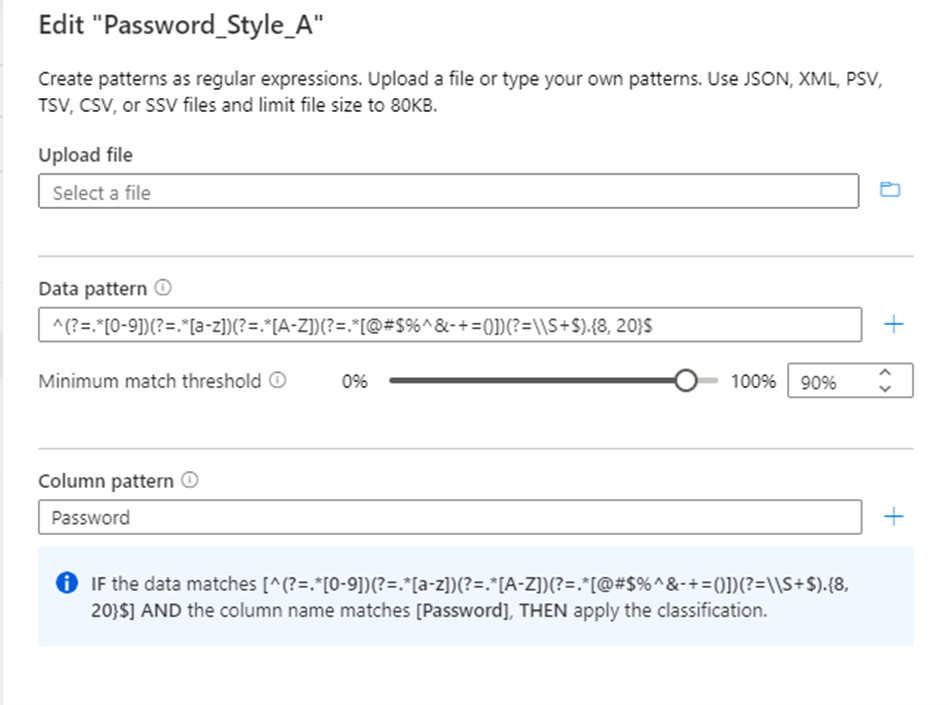Click the 100% label beside the slider
Image resolution: width=949 pixels, height=705 pixels.
752,382
